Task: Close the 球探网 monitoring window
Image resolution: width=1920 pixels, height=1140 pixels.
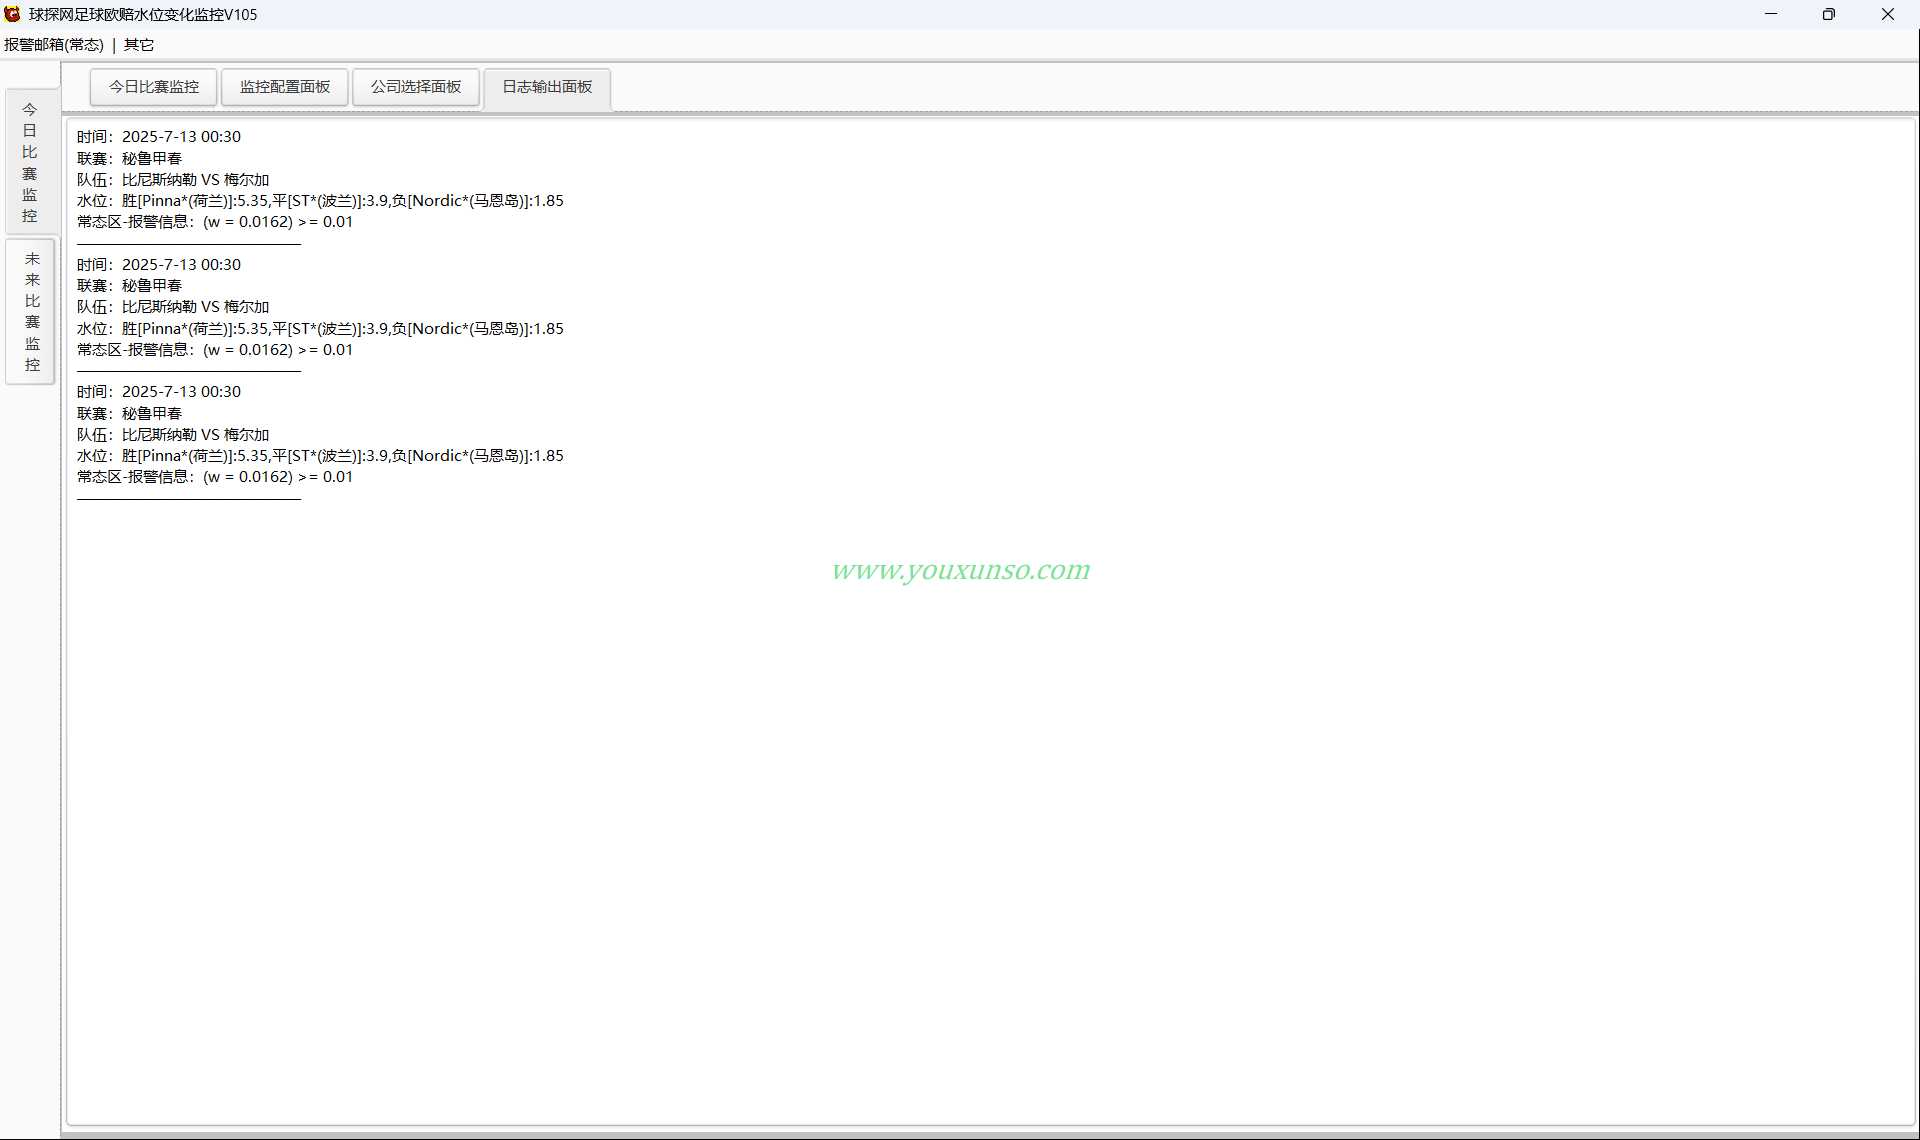Action: pyautogui.click(x=1888, y=14)
